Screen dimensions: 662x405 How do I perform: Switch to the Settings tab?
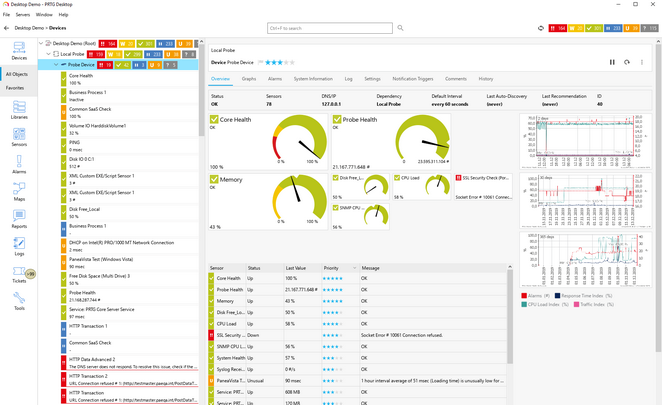point(372,79)
